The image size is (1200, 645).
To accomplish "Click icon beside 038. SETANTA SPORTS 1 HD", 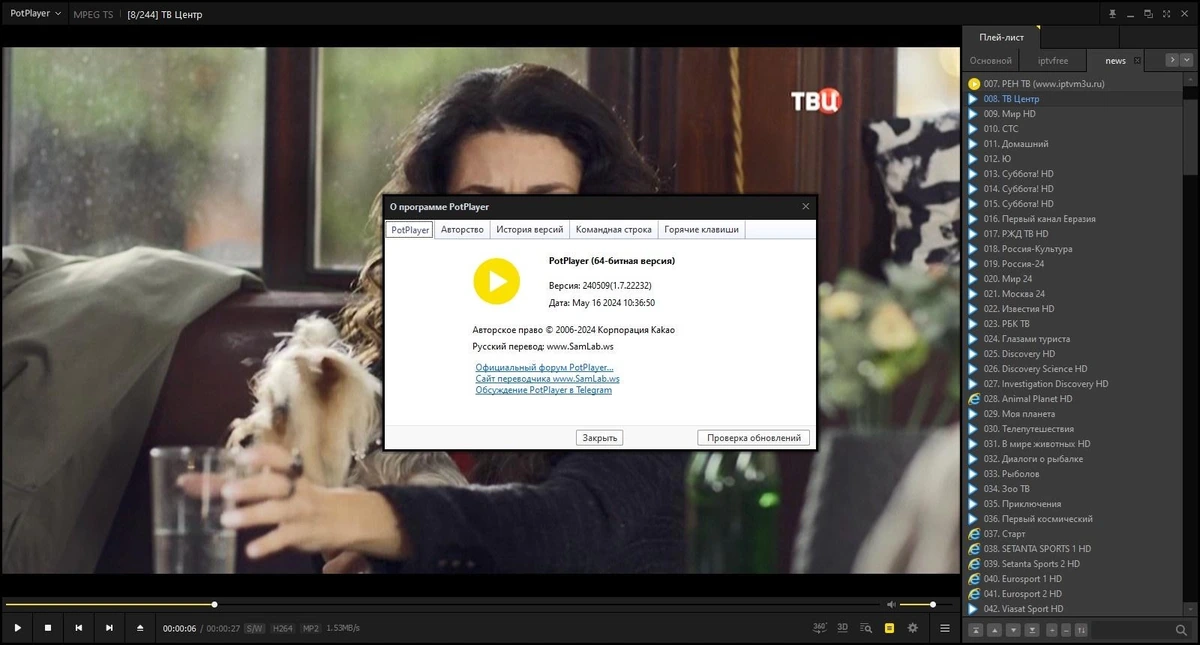I will 974,549.
